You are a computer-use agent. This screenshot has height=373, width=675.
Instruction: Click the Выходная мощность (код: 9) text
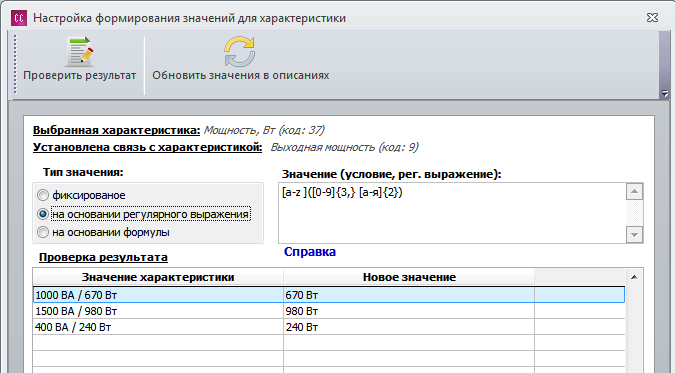(344, 147)
